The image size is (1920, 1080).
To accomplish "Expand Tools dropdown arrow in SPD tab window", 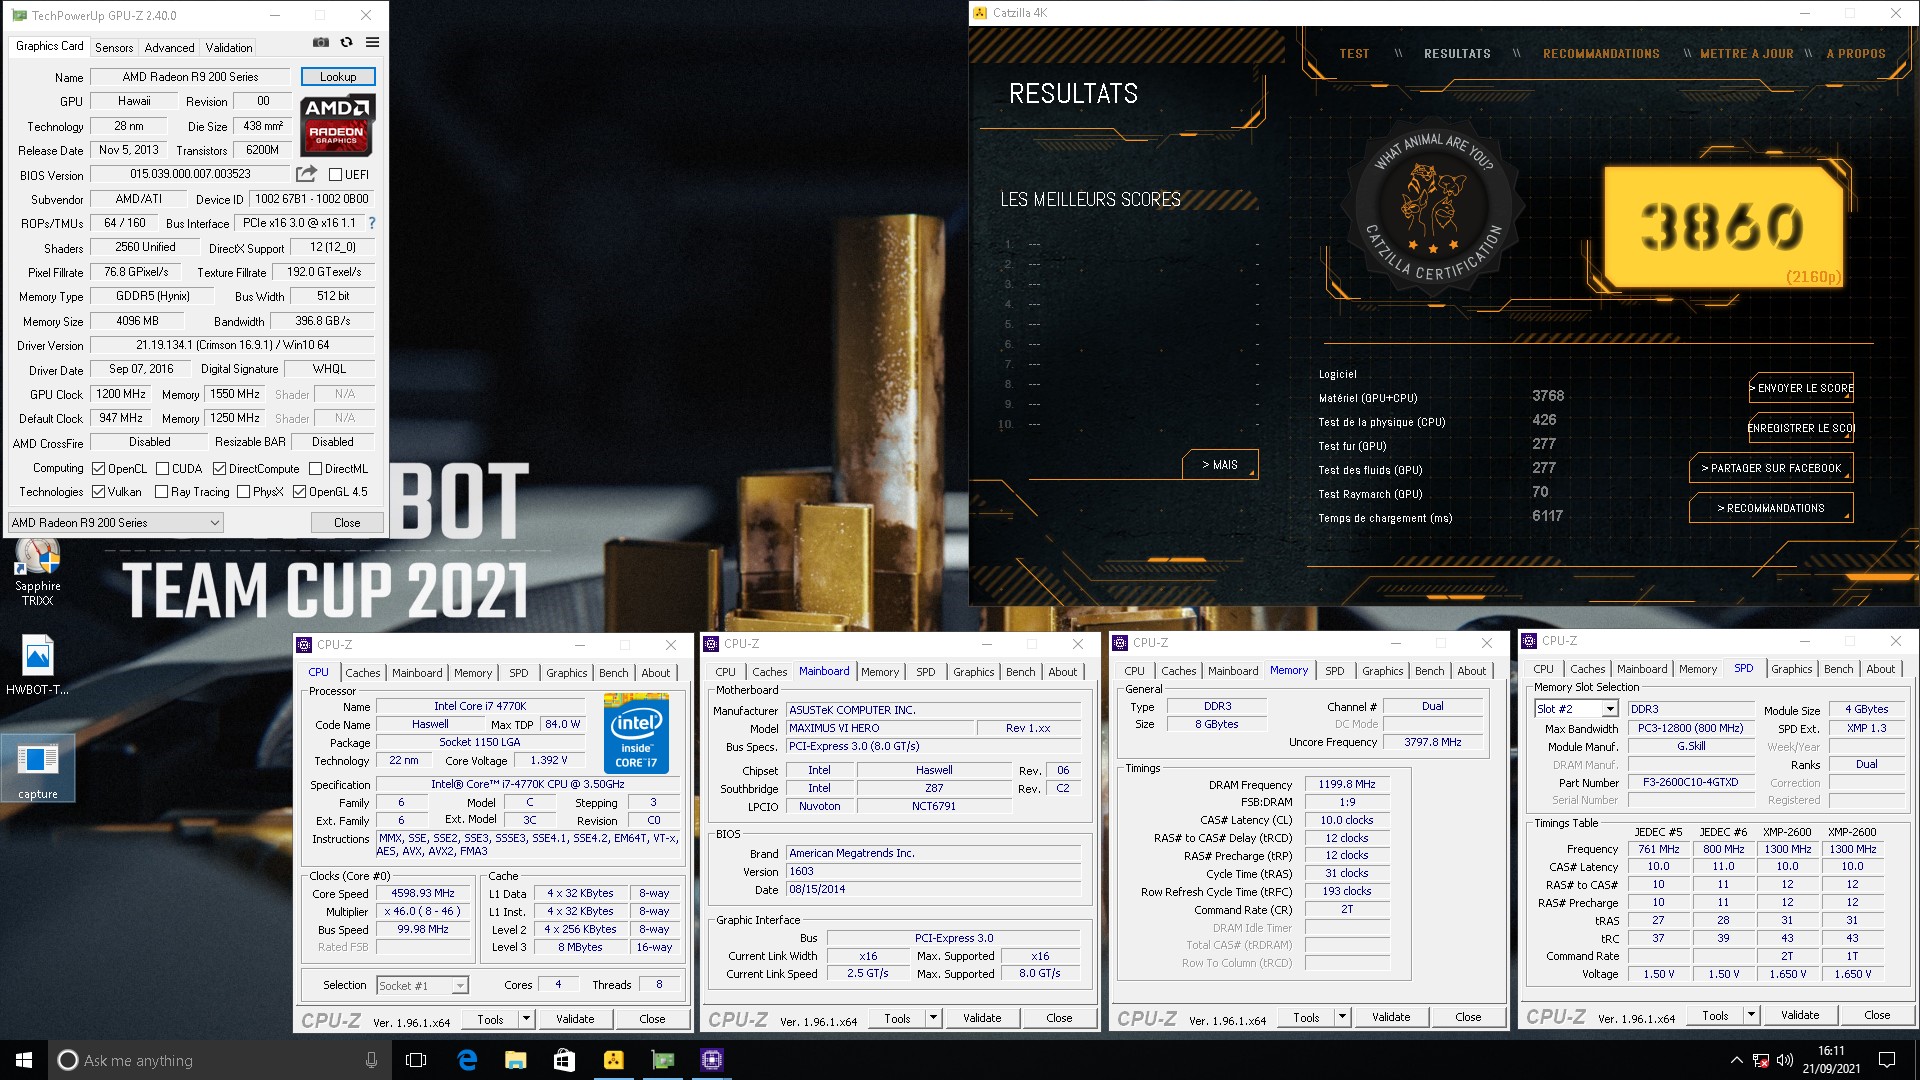I will click(1751, 1016).
